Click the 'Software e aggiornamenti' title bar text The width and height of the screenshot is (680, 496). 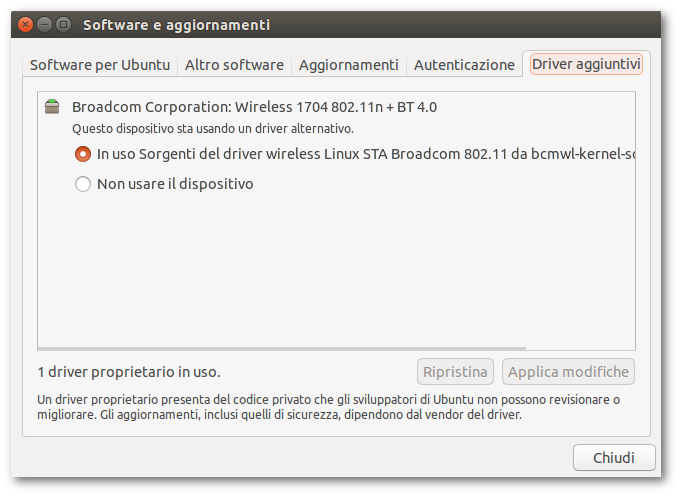tap(176, 24)
